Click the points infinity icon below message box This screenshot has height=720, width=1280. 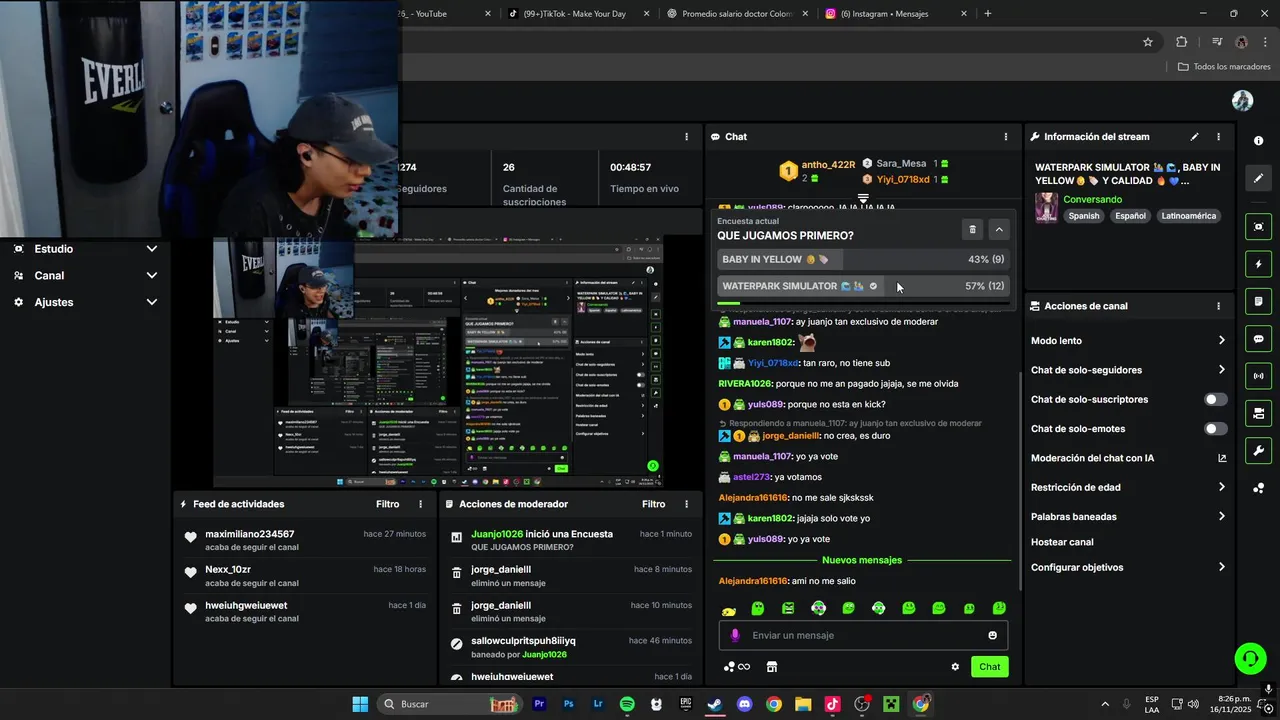[737, 667]
